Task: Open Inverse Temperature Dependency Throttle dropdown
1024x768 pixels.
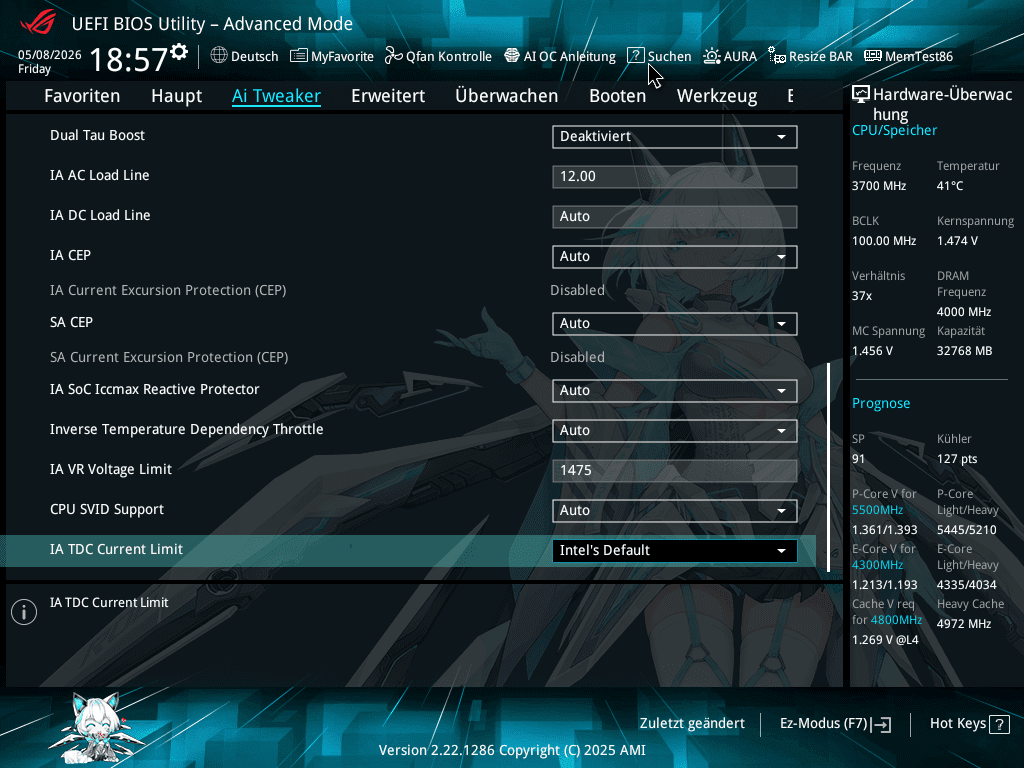Action: pos(675,430)
